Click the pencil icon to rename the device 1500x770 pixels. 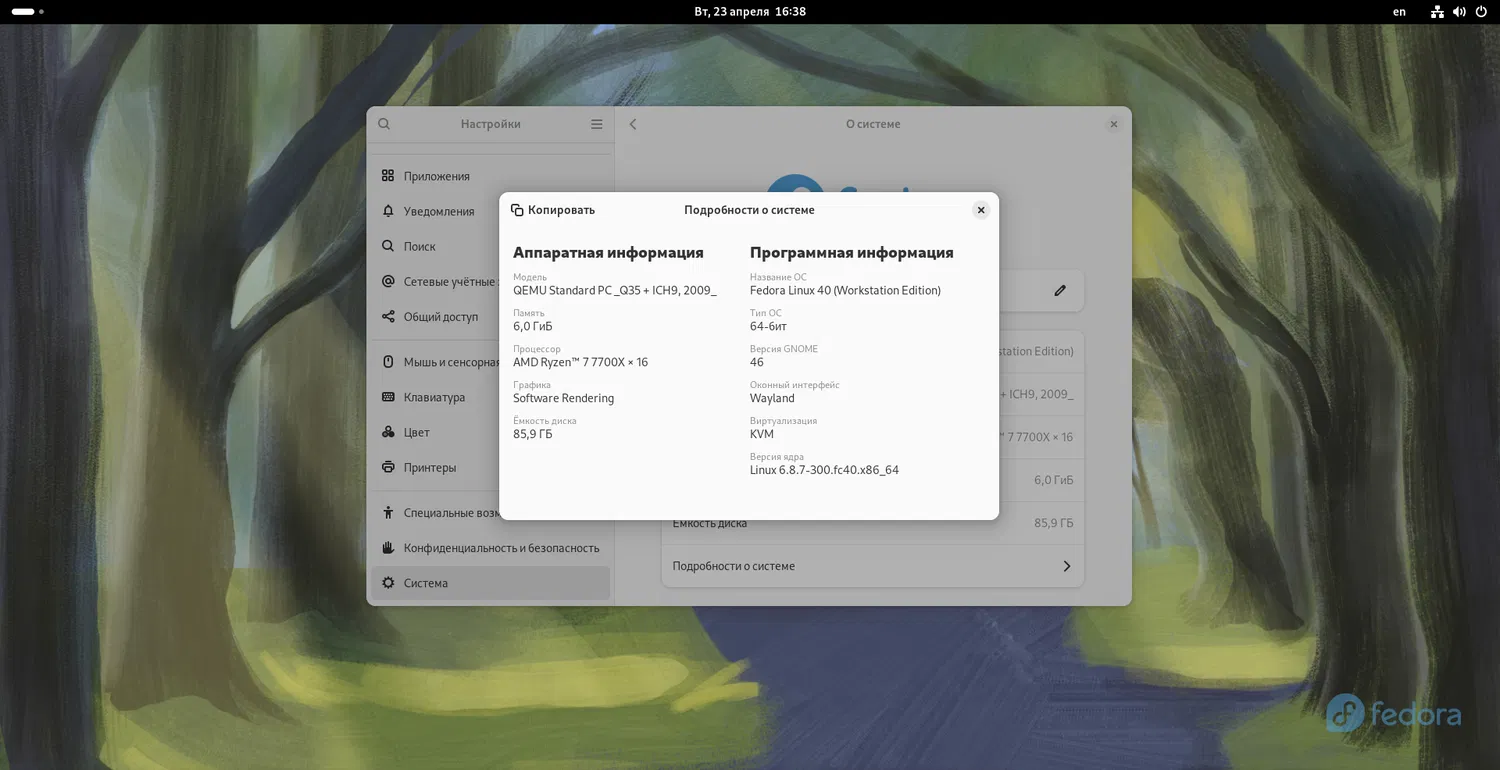(x=1060, y=290)
